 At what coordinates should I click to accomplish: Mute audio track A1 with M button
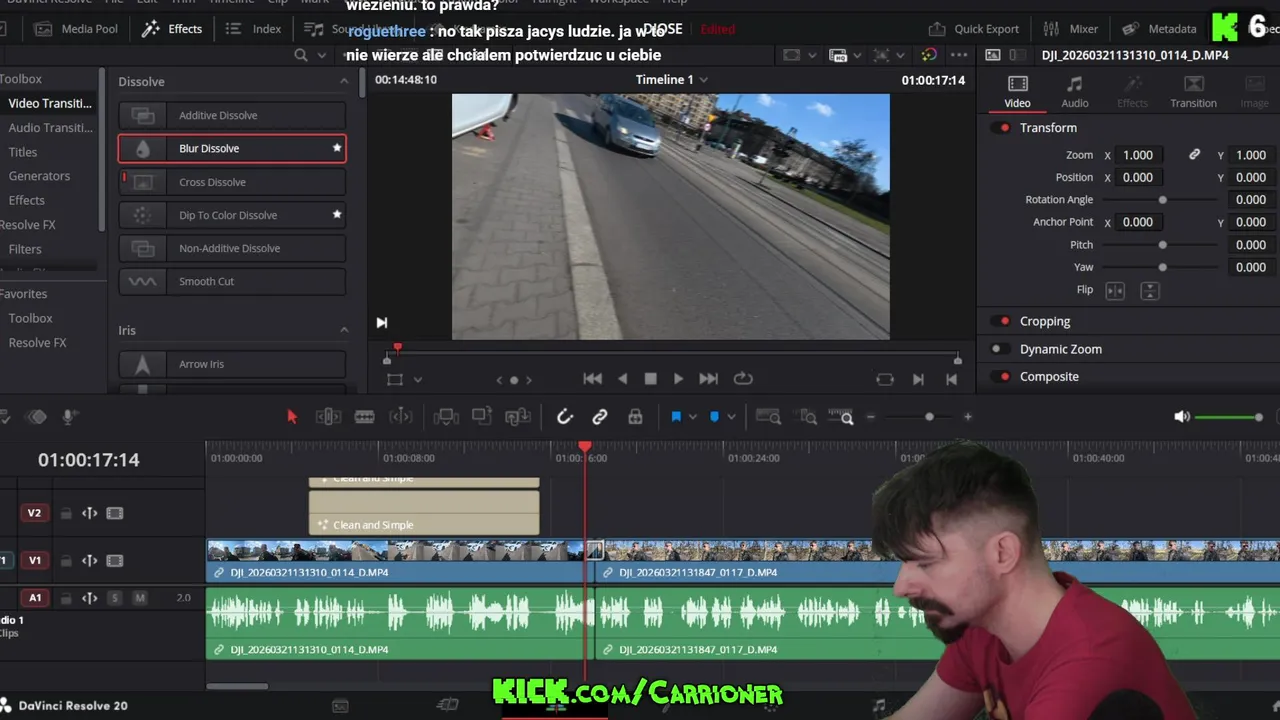[x=139, y=598]
